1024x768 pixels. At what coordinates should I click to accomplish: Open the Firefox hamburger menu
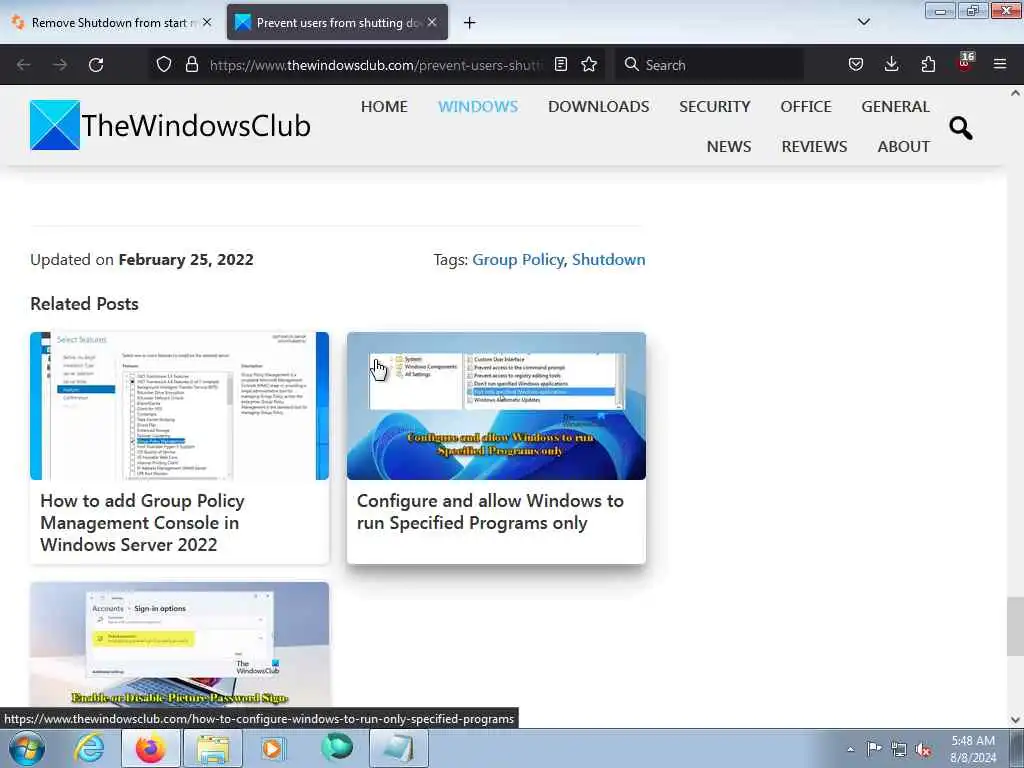pyautogui.click(x=1000, y=64)
